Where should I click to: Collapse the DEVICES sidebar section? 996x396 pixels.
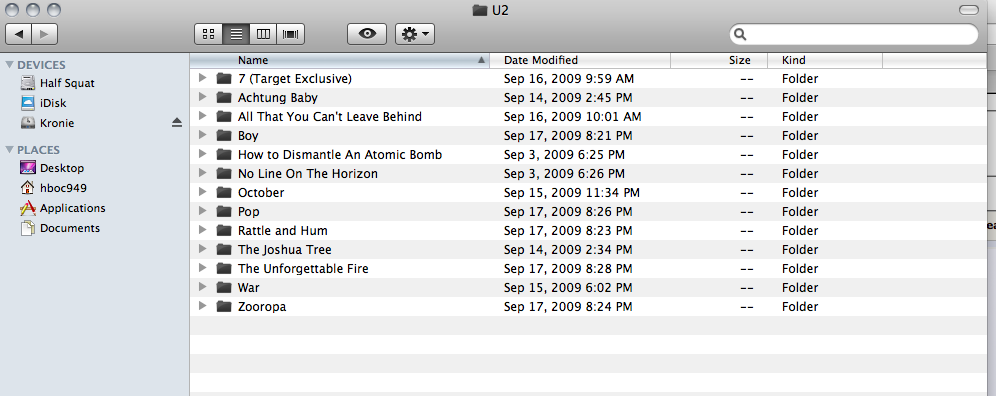[x=10, y=65]
